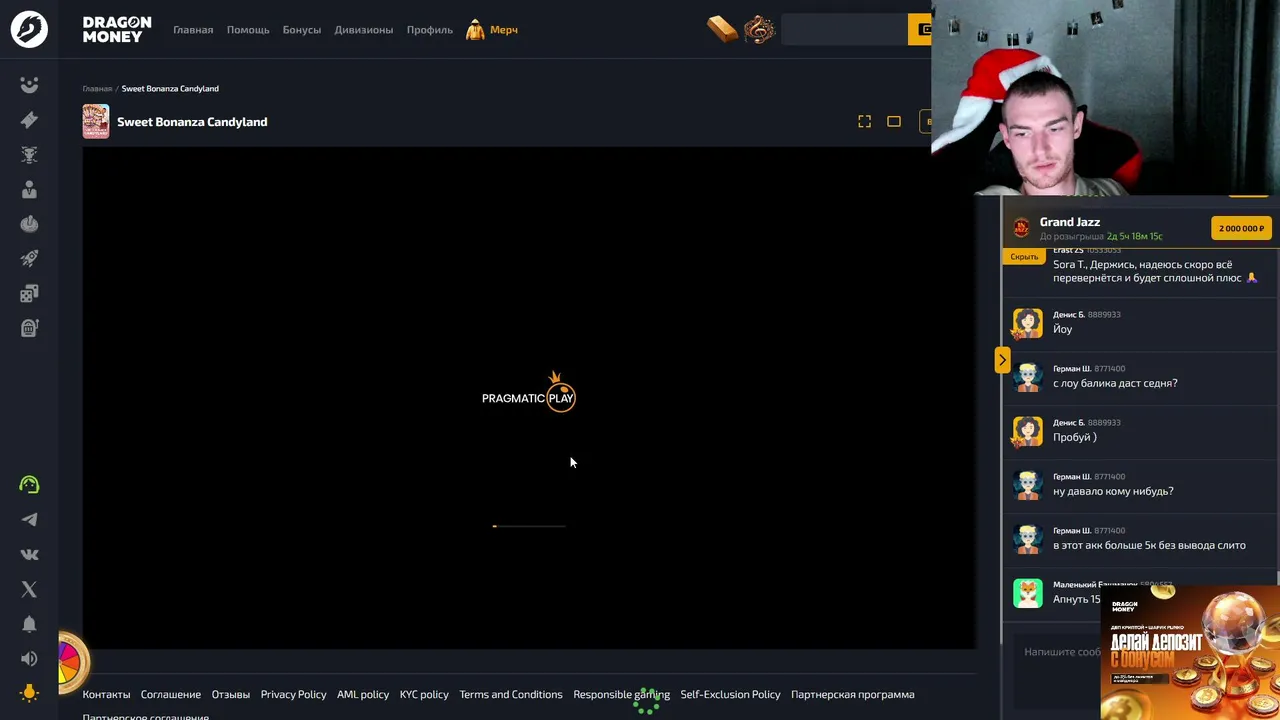Open the KYC policy footer link
The image size is (1280, 720).
(424, 694)
